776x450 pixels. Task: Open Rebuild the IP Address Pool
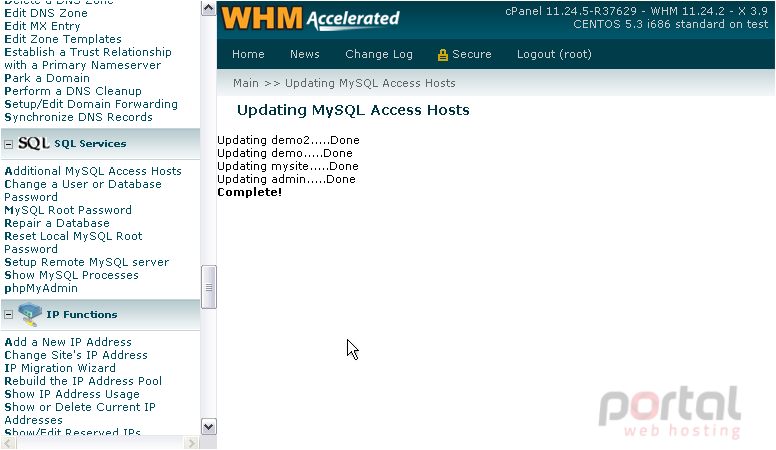[83, 381]
